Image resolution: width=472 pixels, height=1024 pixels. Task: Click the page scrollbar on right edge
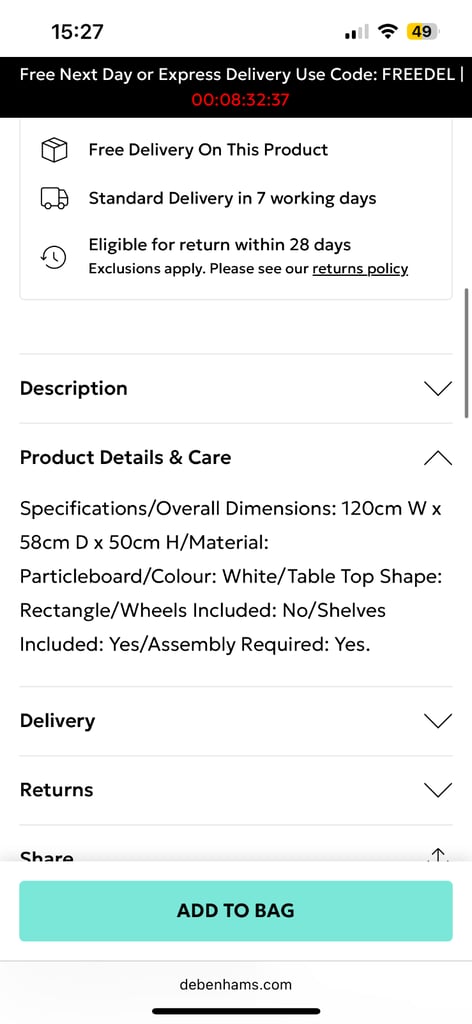(467, 353)
